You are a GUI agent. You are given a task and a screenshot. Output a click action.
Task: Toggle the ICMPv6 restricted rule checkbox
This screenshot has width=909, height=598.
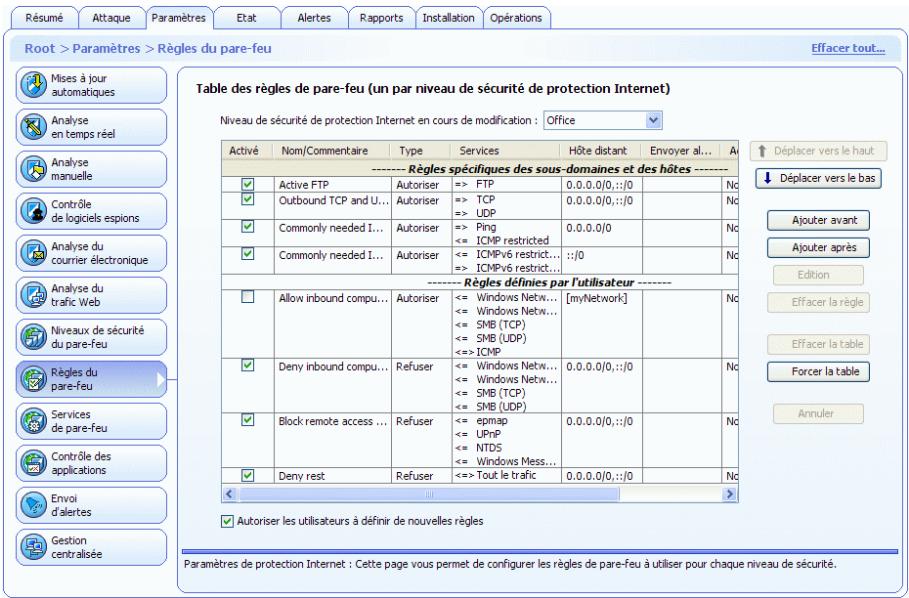click(x=248, y=253)
